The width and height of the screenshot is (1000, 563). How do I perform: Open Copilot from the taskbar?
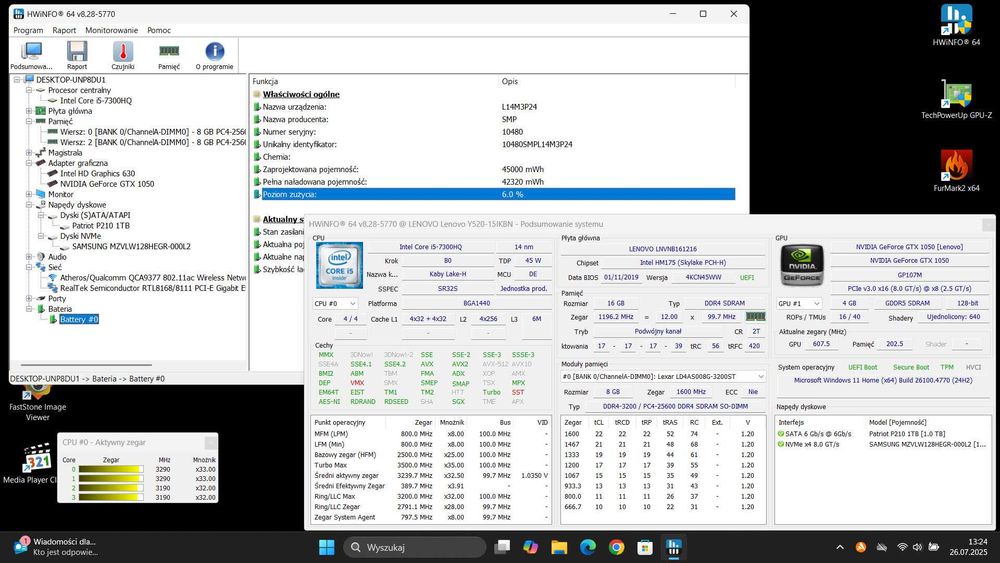click(x=531, y=547)
